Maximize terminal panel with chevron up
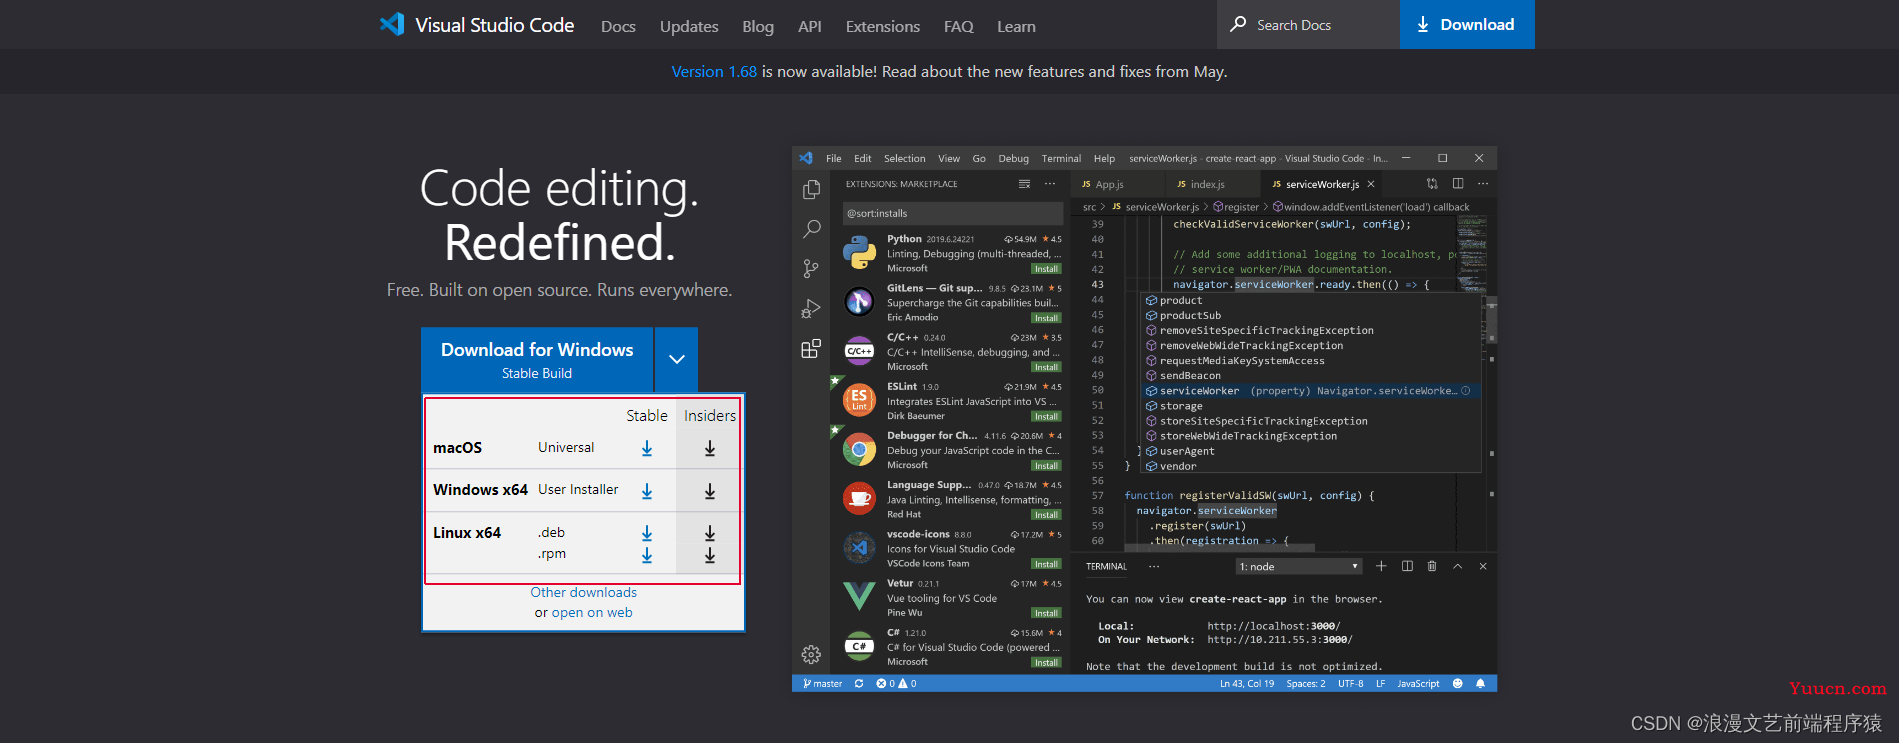This screenshot has height=743, width=1899. coord(1458,566)
